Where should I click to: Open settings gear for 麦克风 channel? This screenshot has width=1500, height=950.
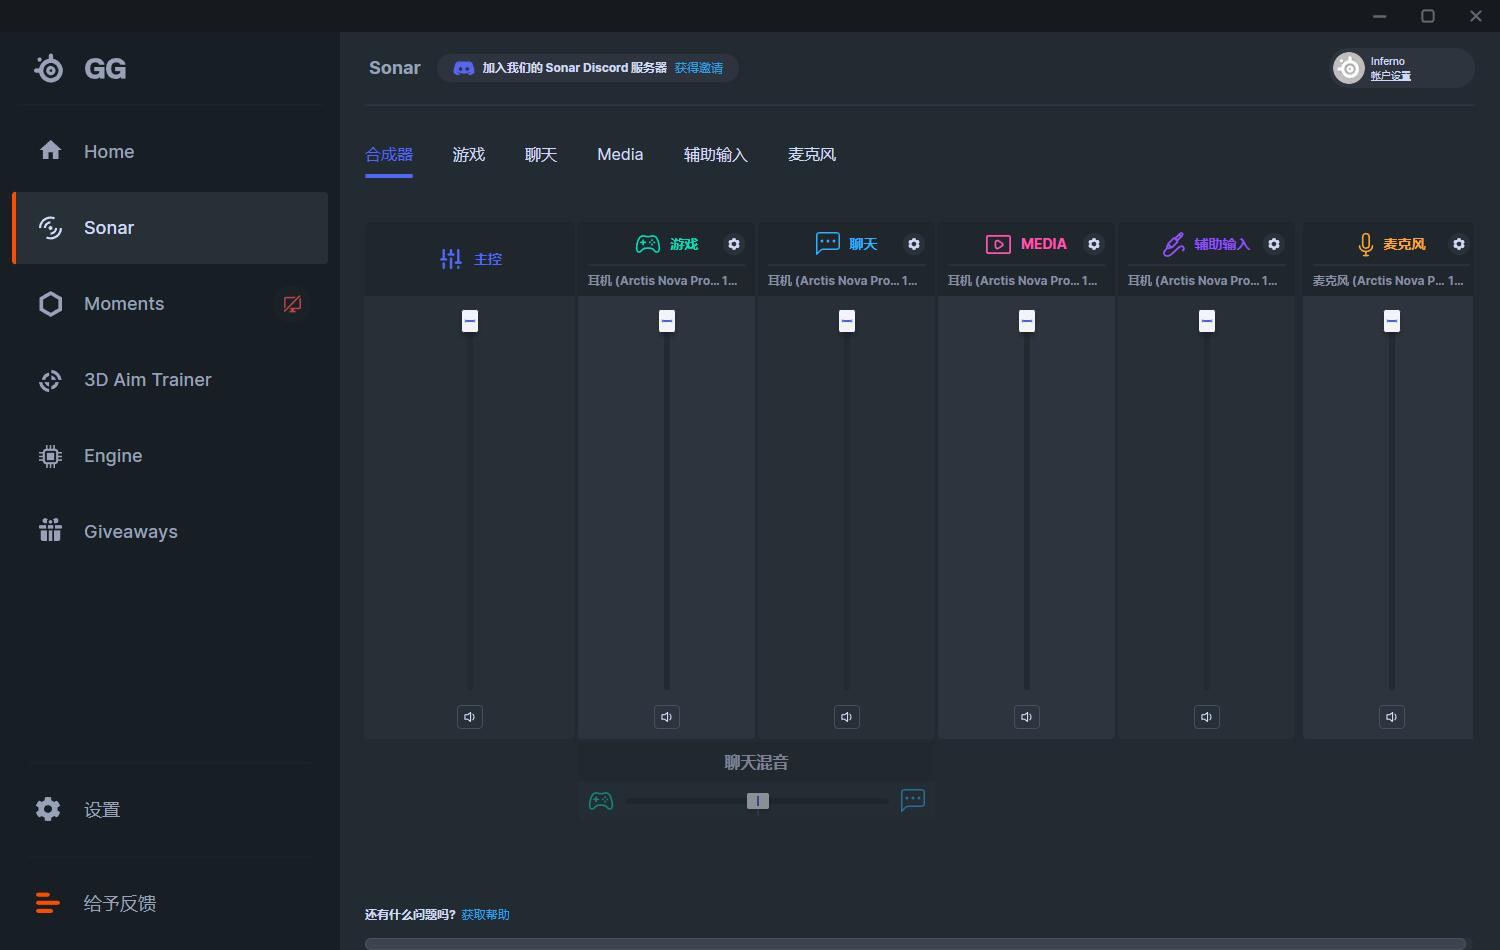[x=1459, y=244]
